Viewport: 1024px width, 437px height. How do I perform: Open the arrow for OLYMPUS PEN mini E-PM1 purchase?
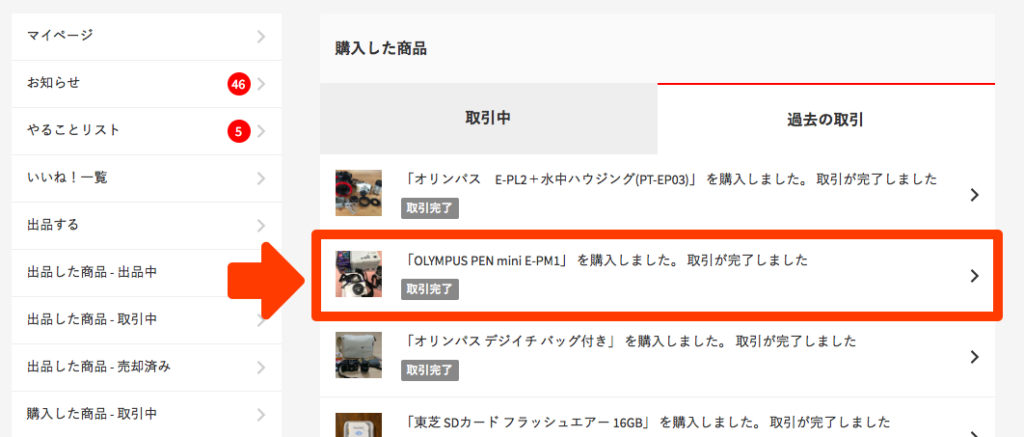tap(974, 276)
